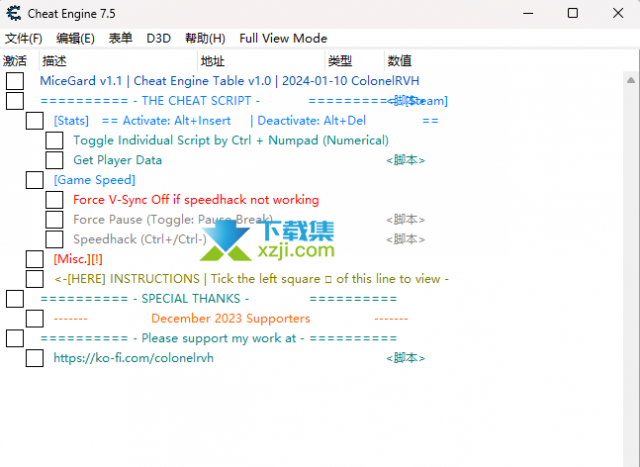Image resolution: width=640 pixels, height=467 pixels.
Task: Tick the [Game Speed] group checkbox
Action: click(35, 180)
